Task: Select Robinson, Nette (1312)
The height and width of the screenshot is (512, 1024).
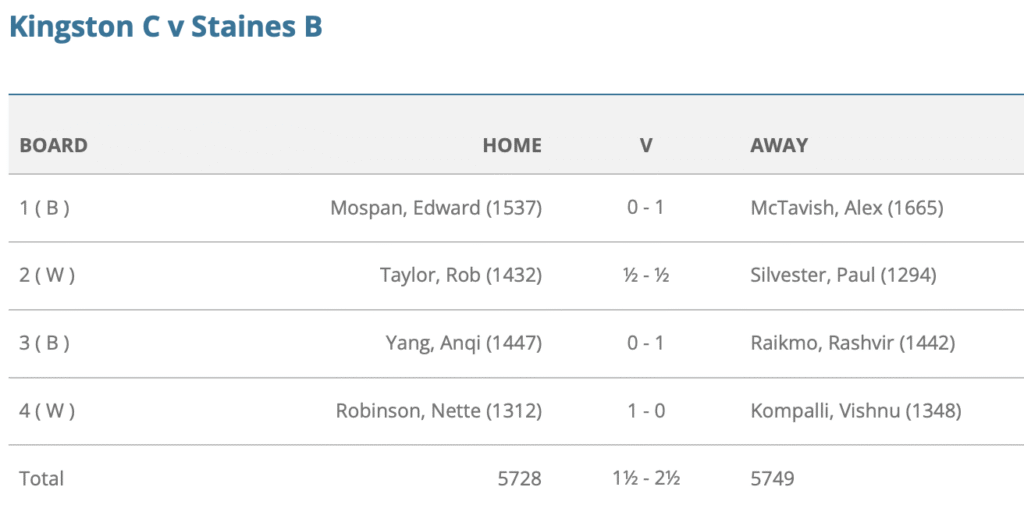Action: tap(439, 411)
